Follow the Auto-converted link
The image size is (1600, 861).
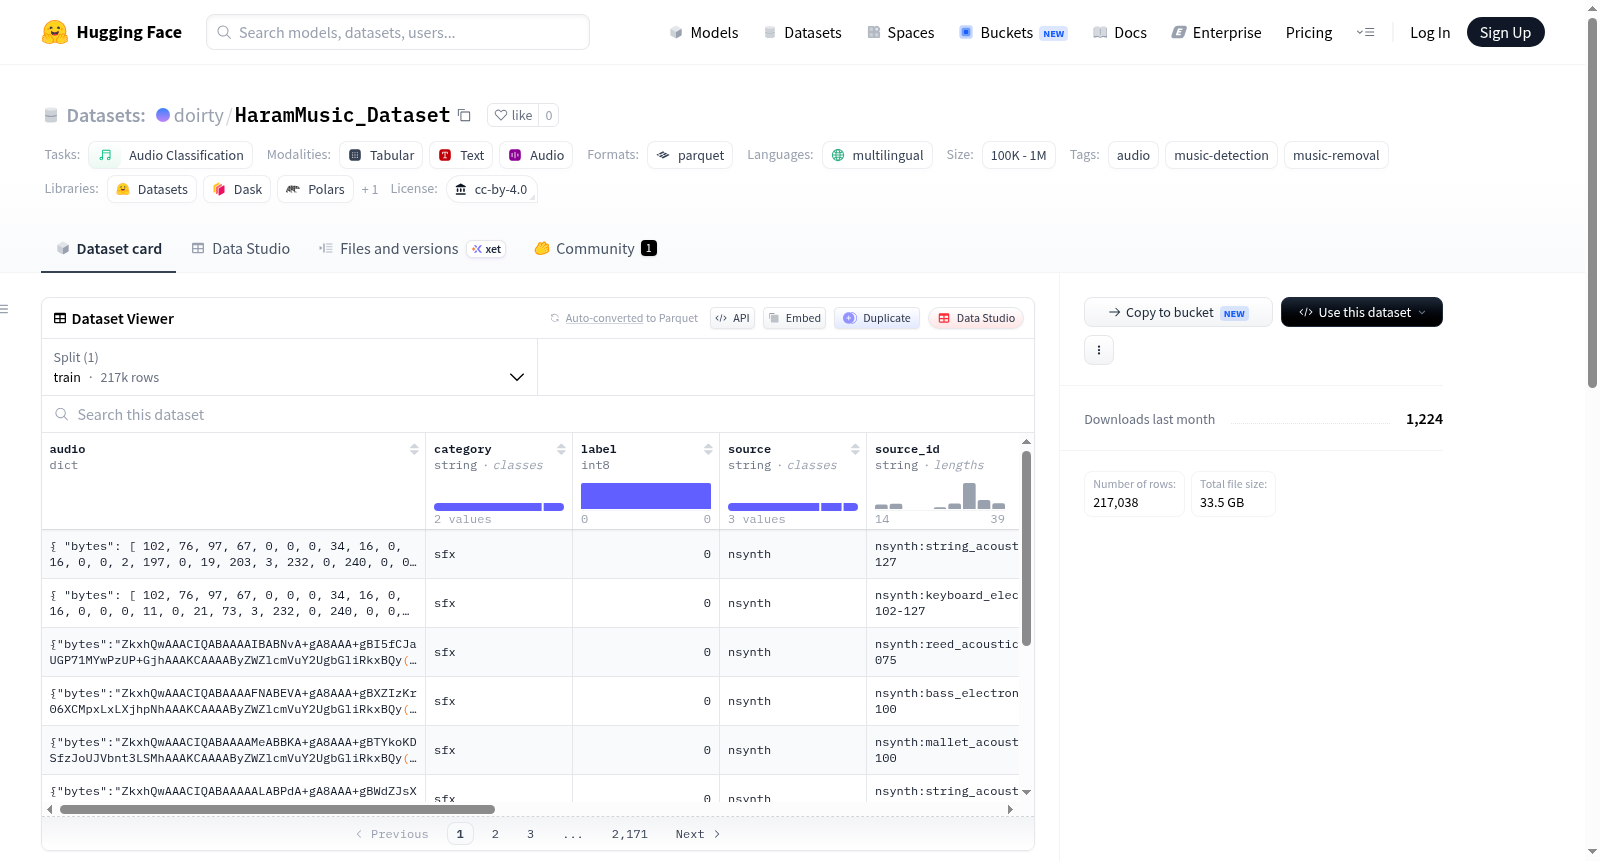(x=604, y=318)
